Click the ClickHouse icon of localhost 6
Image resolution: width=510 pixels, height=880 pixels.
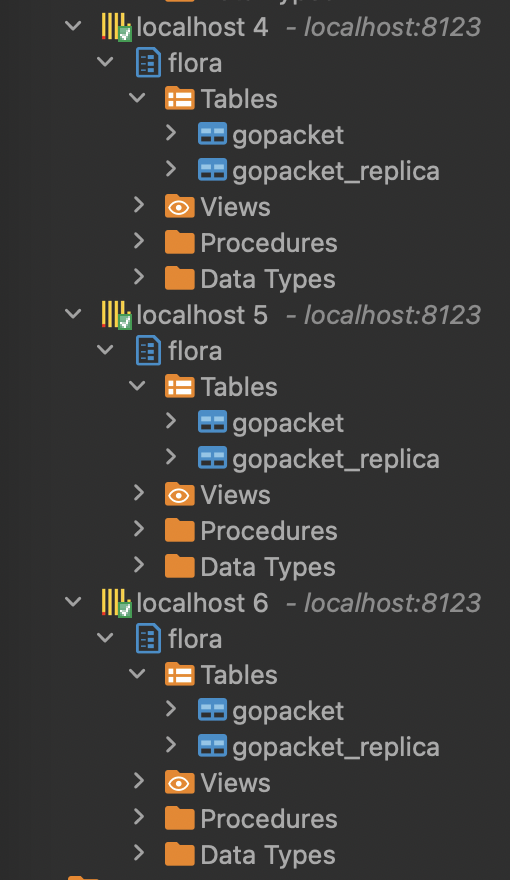click(116, 603)
